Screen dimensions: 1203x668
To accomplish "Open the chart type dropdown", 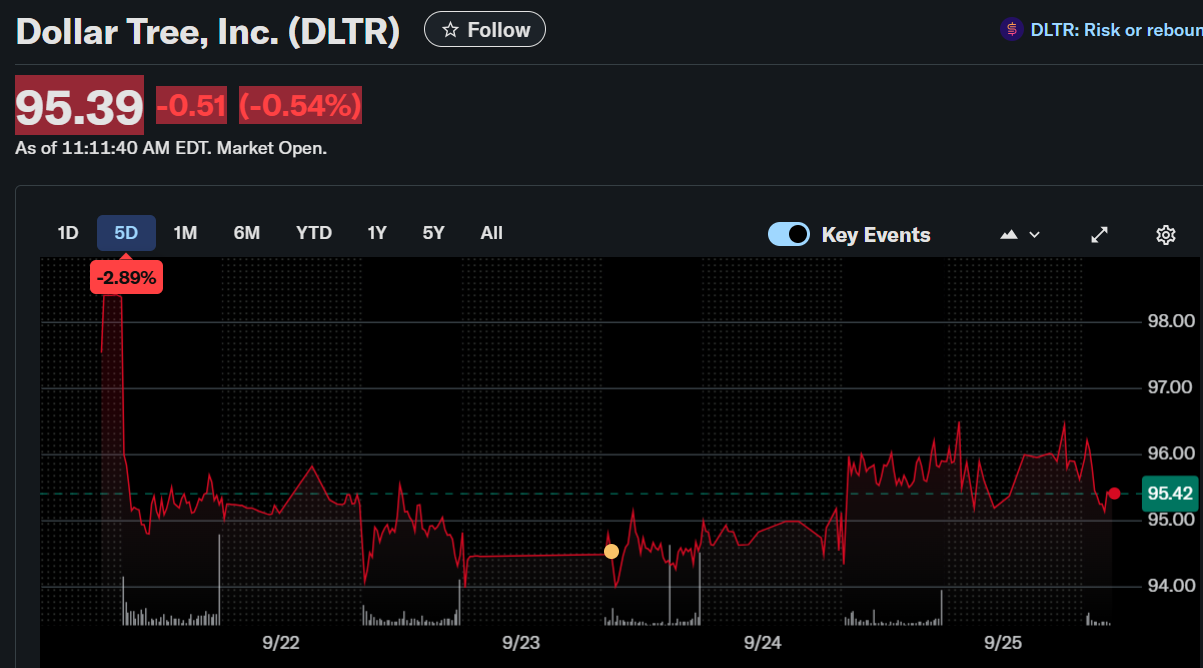I will 1020,234.
